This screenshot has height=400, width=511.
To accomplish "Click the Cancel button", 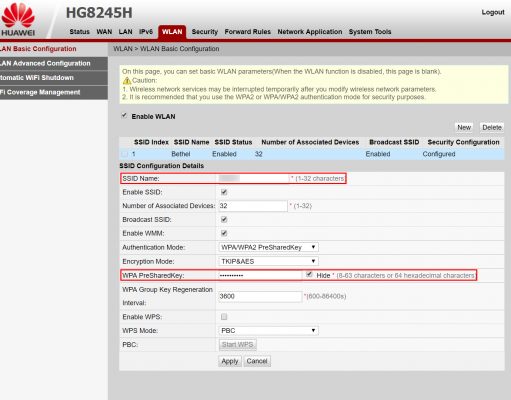I will [257, 361].
